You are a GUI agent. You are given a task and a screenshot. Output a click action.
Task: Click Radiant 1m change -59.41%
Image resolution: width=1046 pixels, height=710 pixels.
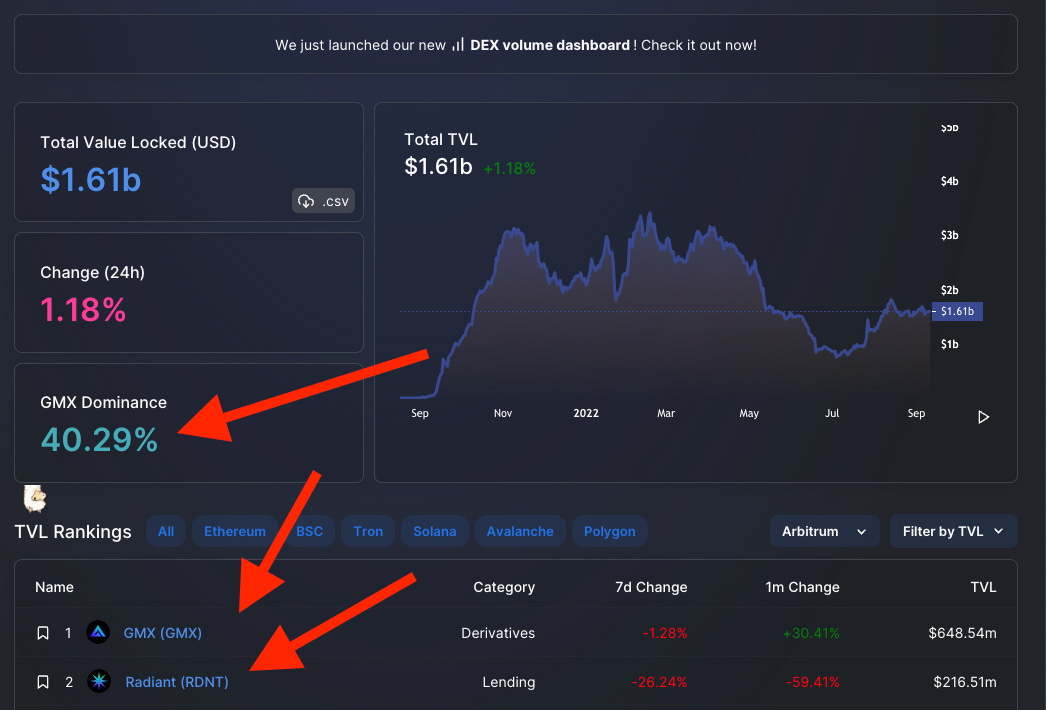[x=813, y=682]
